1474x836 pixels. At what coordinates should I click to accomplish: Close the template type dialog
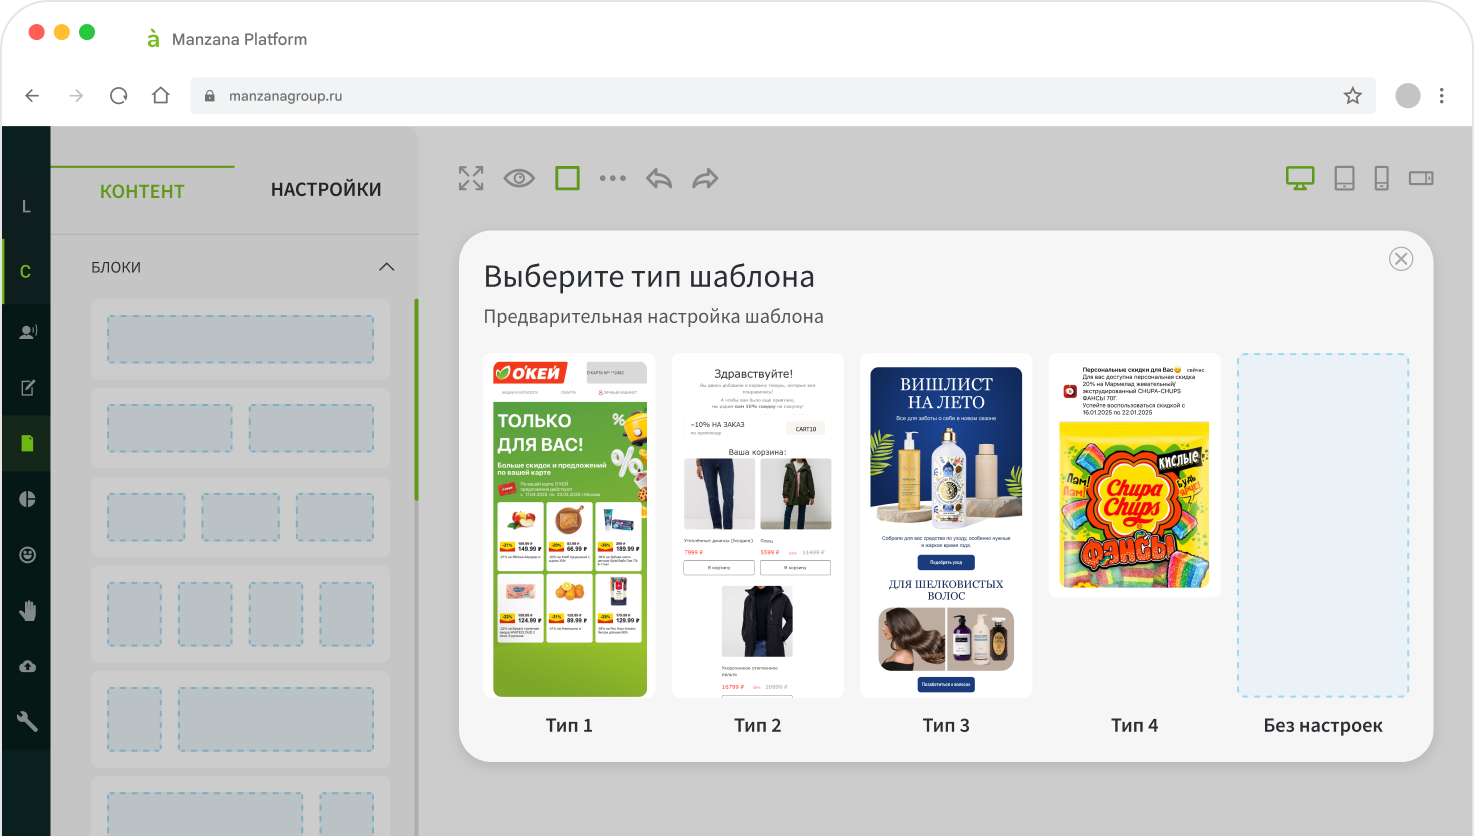[x=1400, y=259]
